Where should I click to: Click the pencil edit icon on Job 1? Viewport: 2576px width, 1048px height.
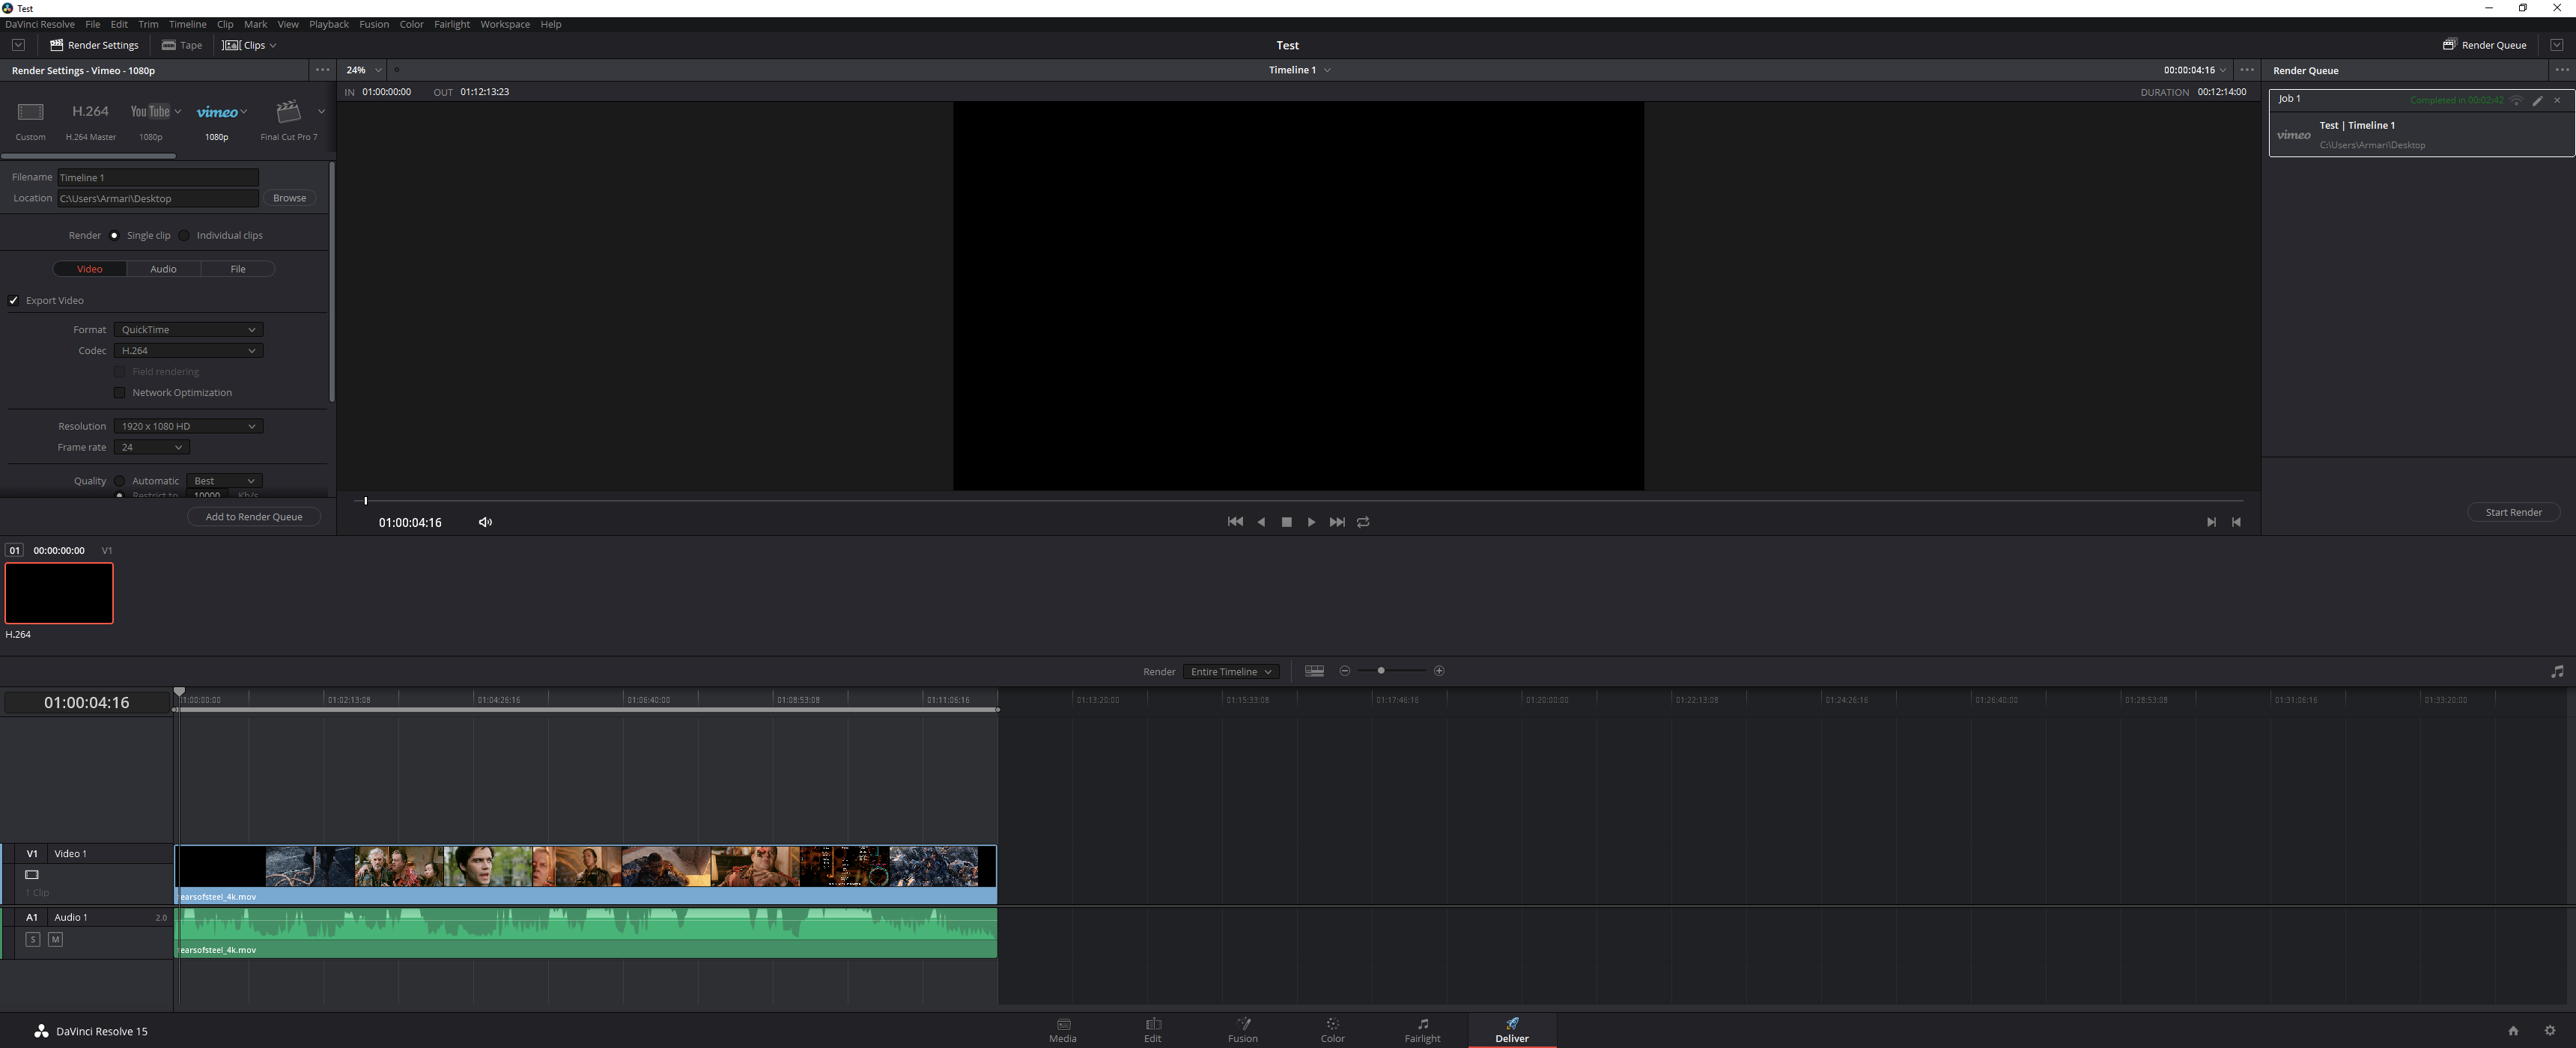(x=2537, y=100)
